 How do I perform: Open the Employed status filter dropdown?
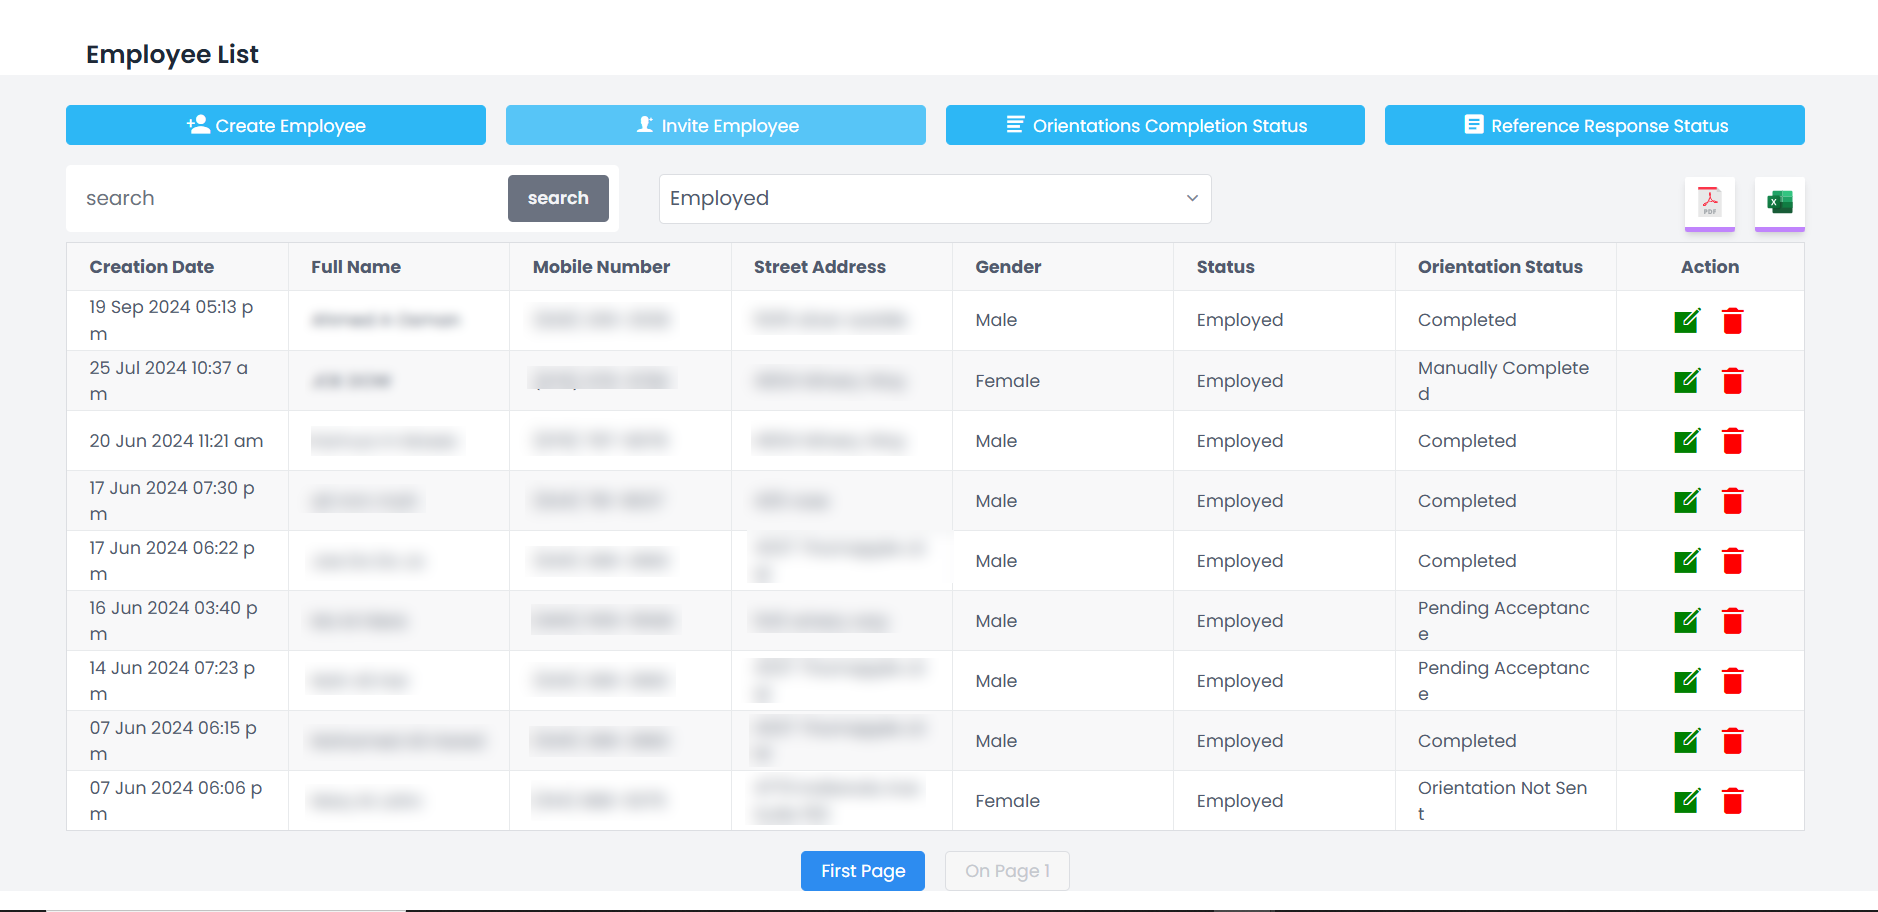tap(934, 199)
